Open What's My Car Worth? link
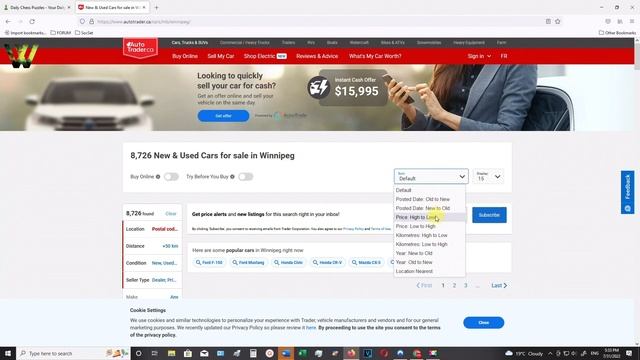This screenshot has width=640, height=360. pos(375,56)
